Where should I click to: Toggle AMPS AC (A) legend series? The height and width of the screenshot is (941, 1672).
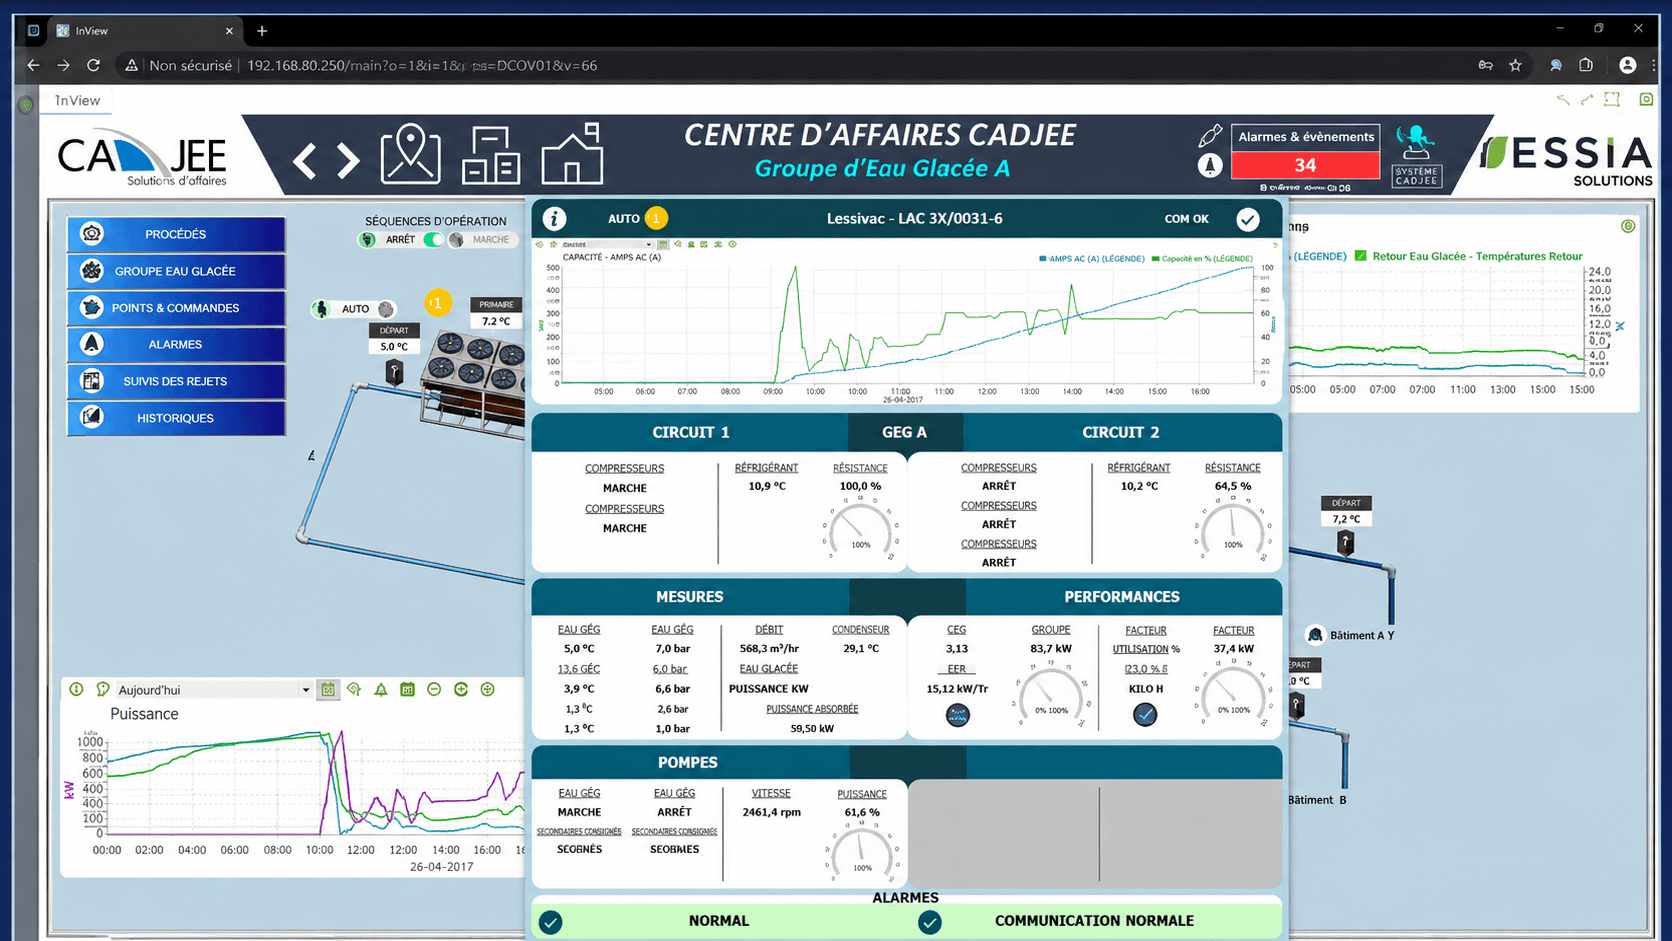pos(1092,259)
